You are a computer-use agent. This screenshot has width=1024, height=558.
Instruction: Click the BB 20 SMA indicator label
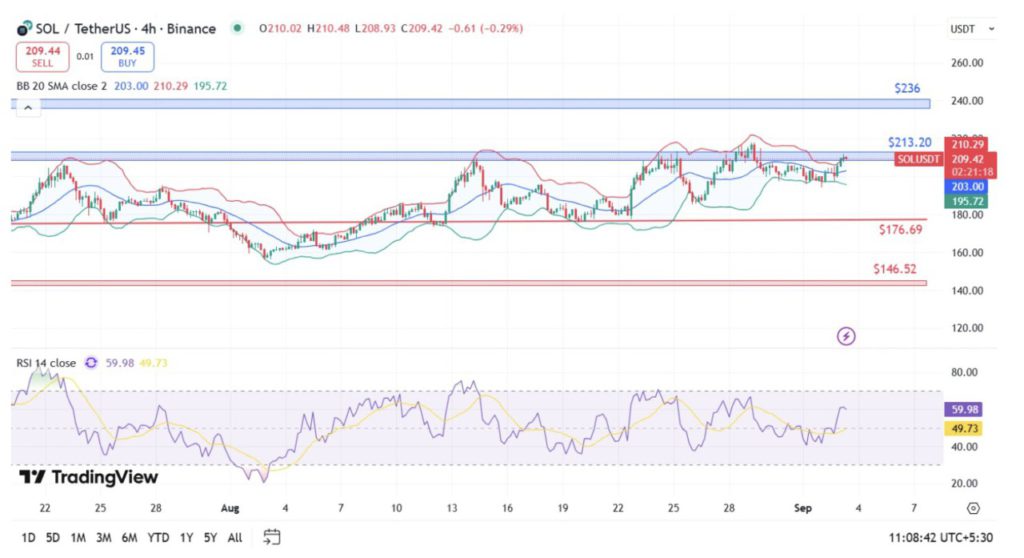coord(61,86)
